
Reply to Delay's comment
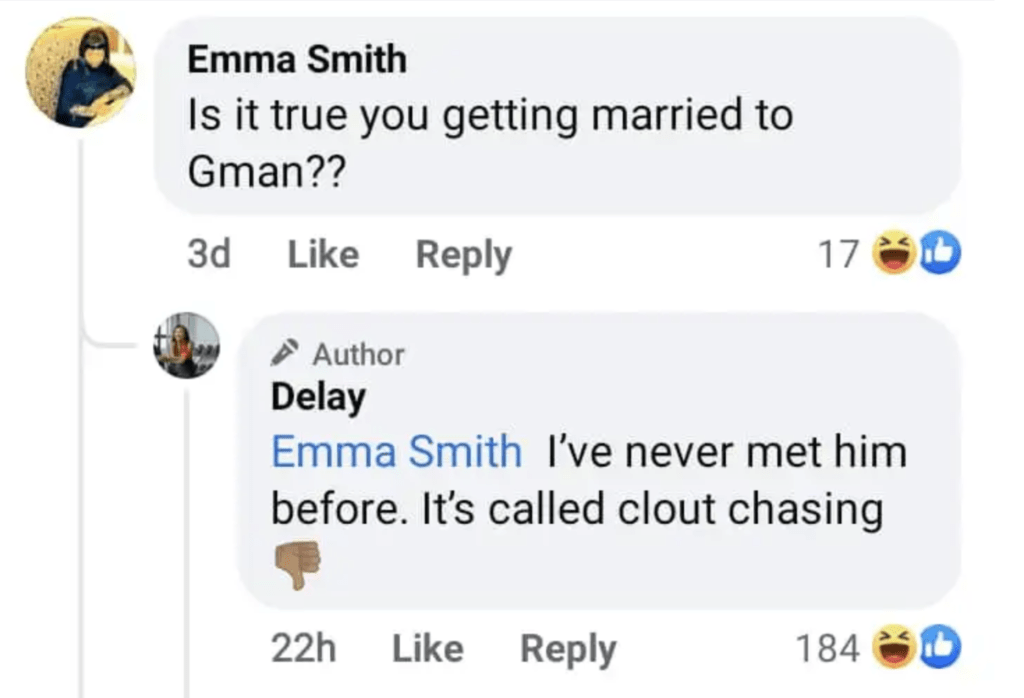coord(568,650)
